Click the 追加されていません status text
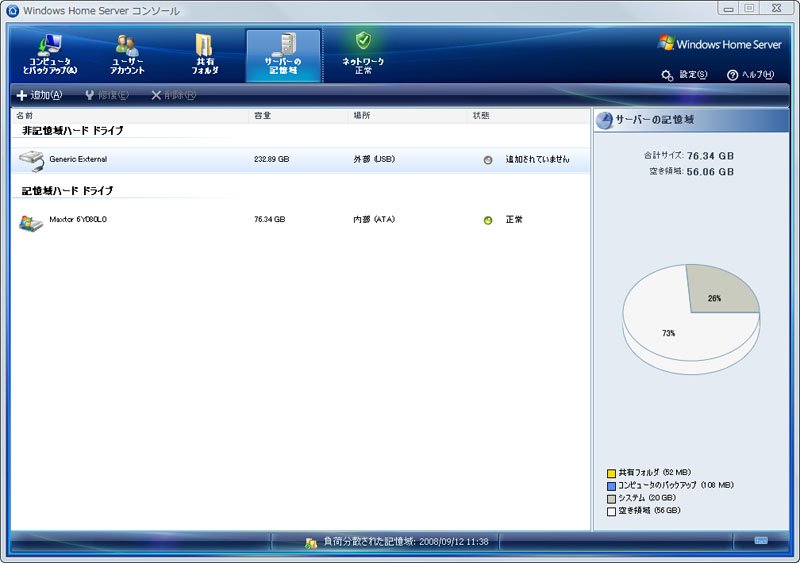The height and width of the screenshot is (563, 800). pyautogui.click(x=537, y=159)
